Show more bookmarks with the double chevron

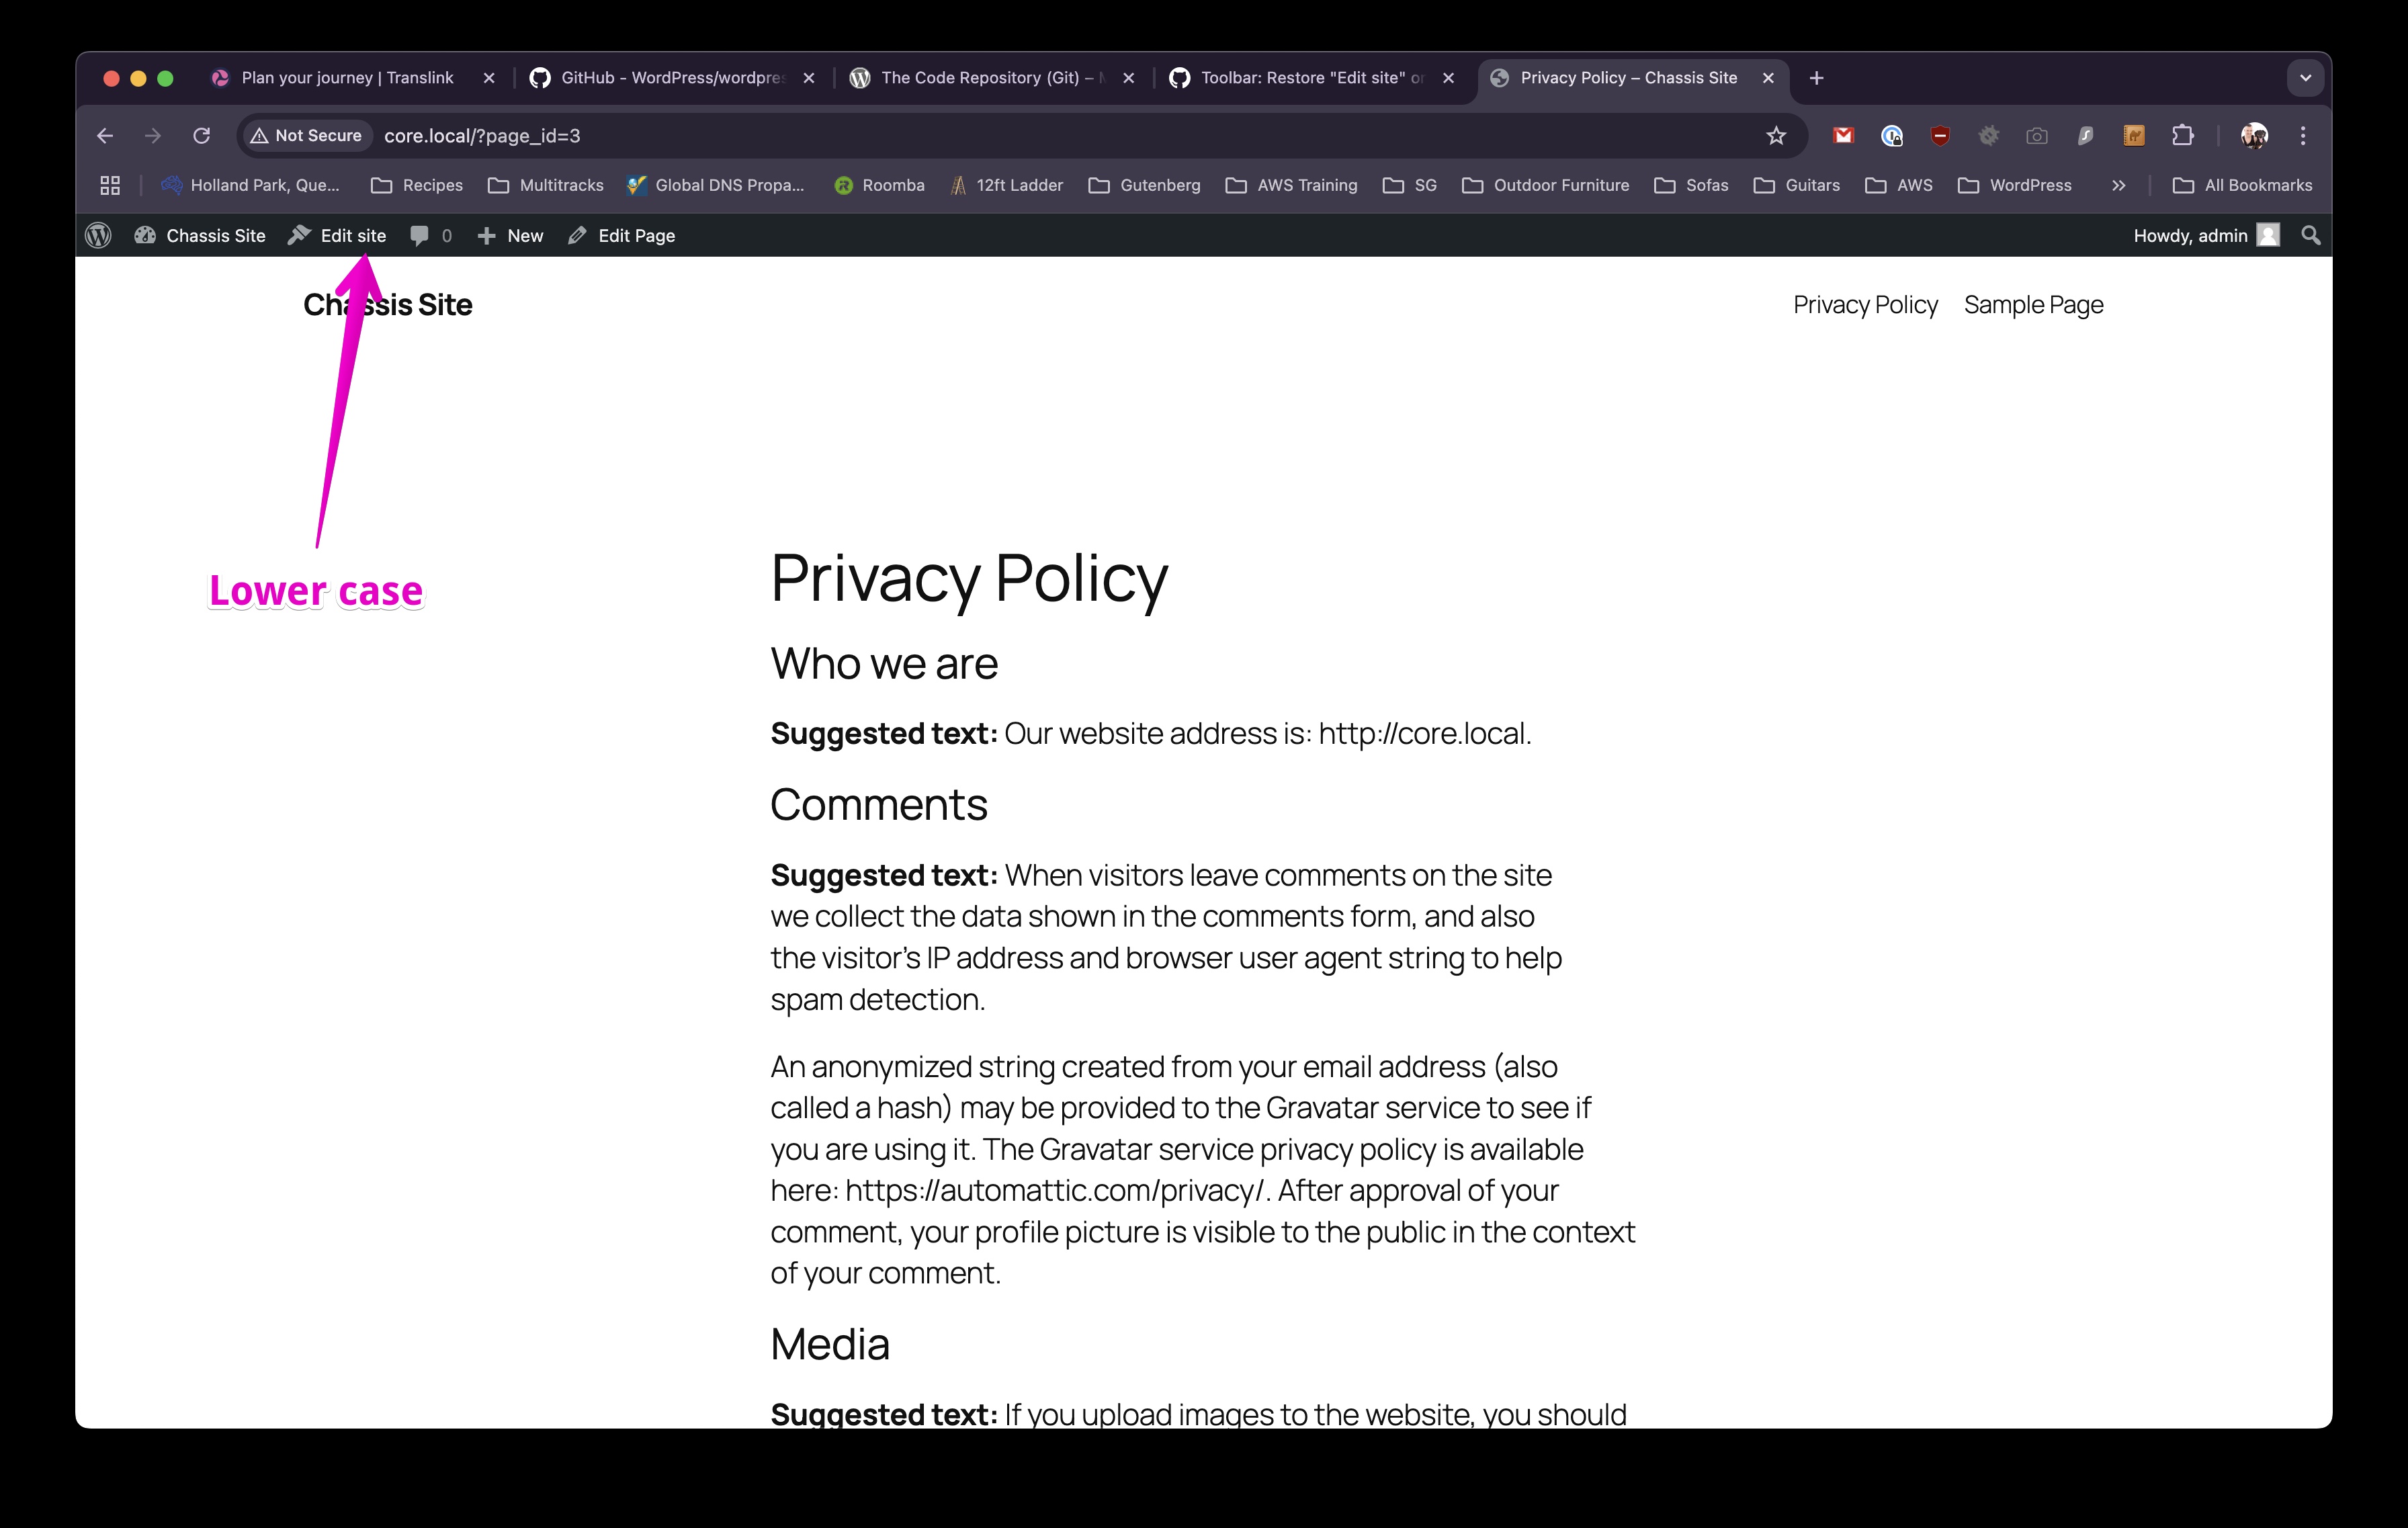pos(2118,185)
